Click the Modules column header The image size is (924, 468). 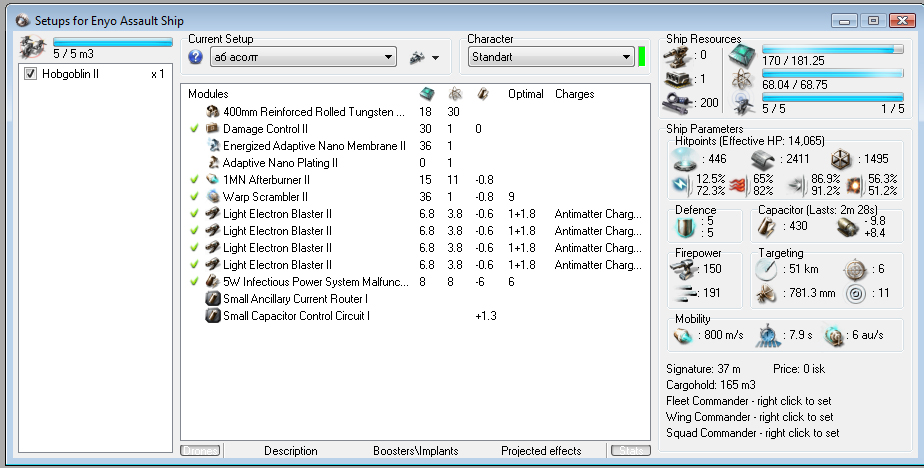pyautogui.click(x=208, y=94)
